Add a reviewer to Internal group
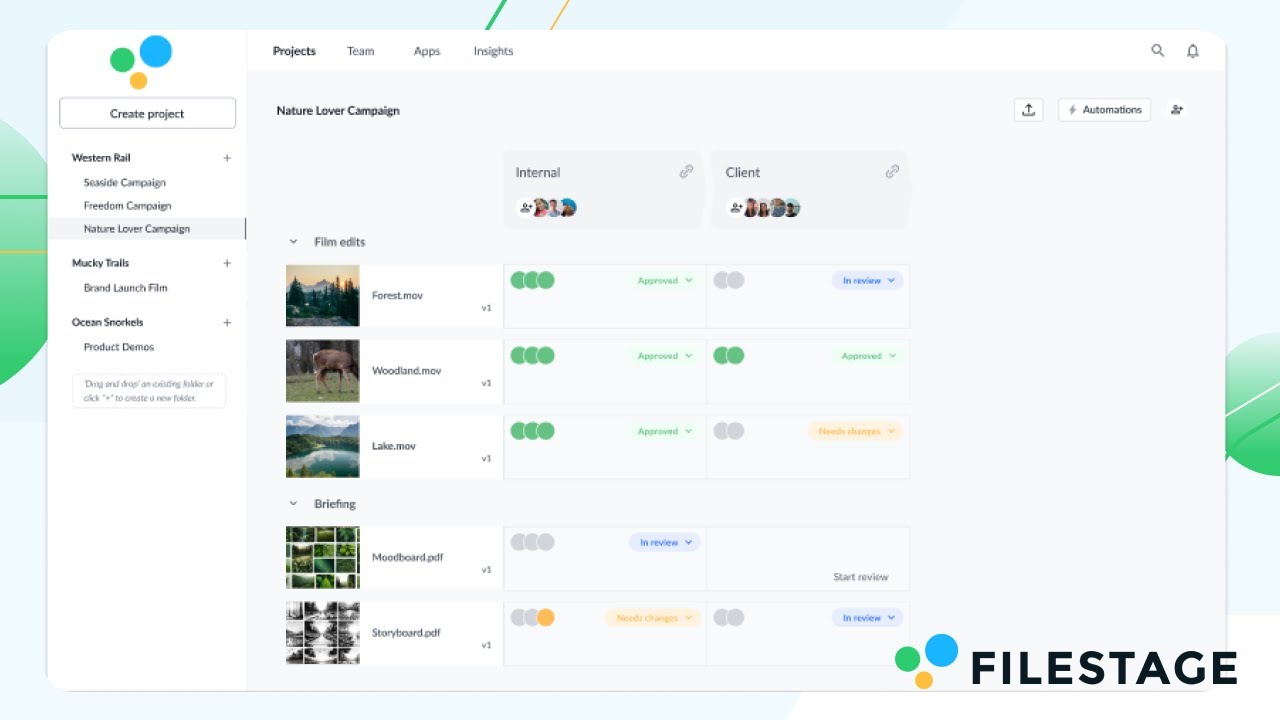 [x=525, y=208]
